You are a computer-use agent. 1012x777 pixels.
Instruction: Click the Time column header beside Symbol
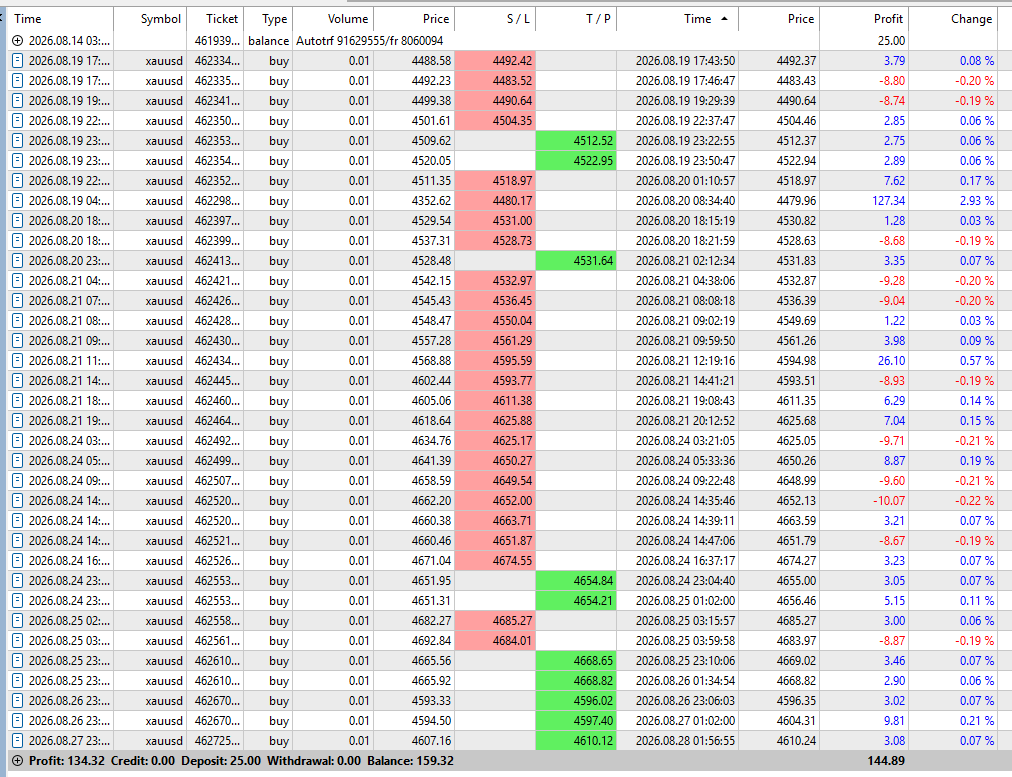tap(61, 19)
